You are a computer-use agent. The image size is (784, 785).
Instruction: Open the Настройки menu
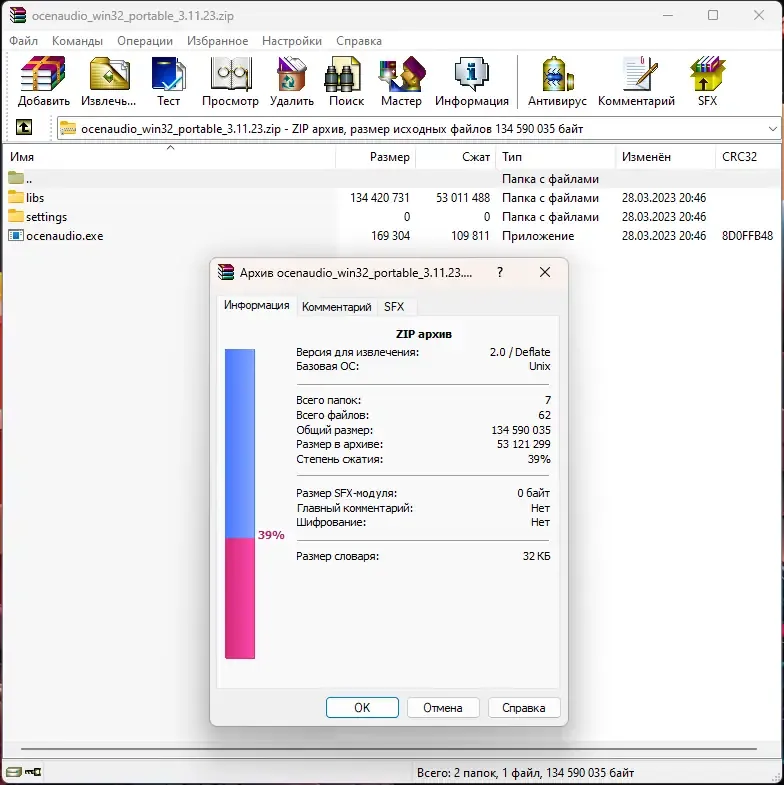click(292, 41)
